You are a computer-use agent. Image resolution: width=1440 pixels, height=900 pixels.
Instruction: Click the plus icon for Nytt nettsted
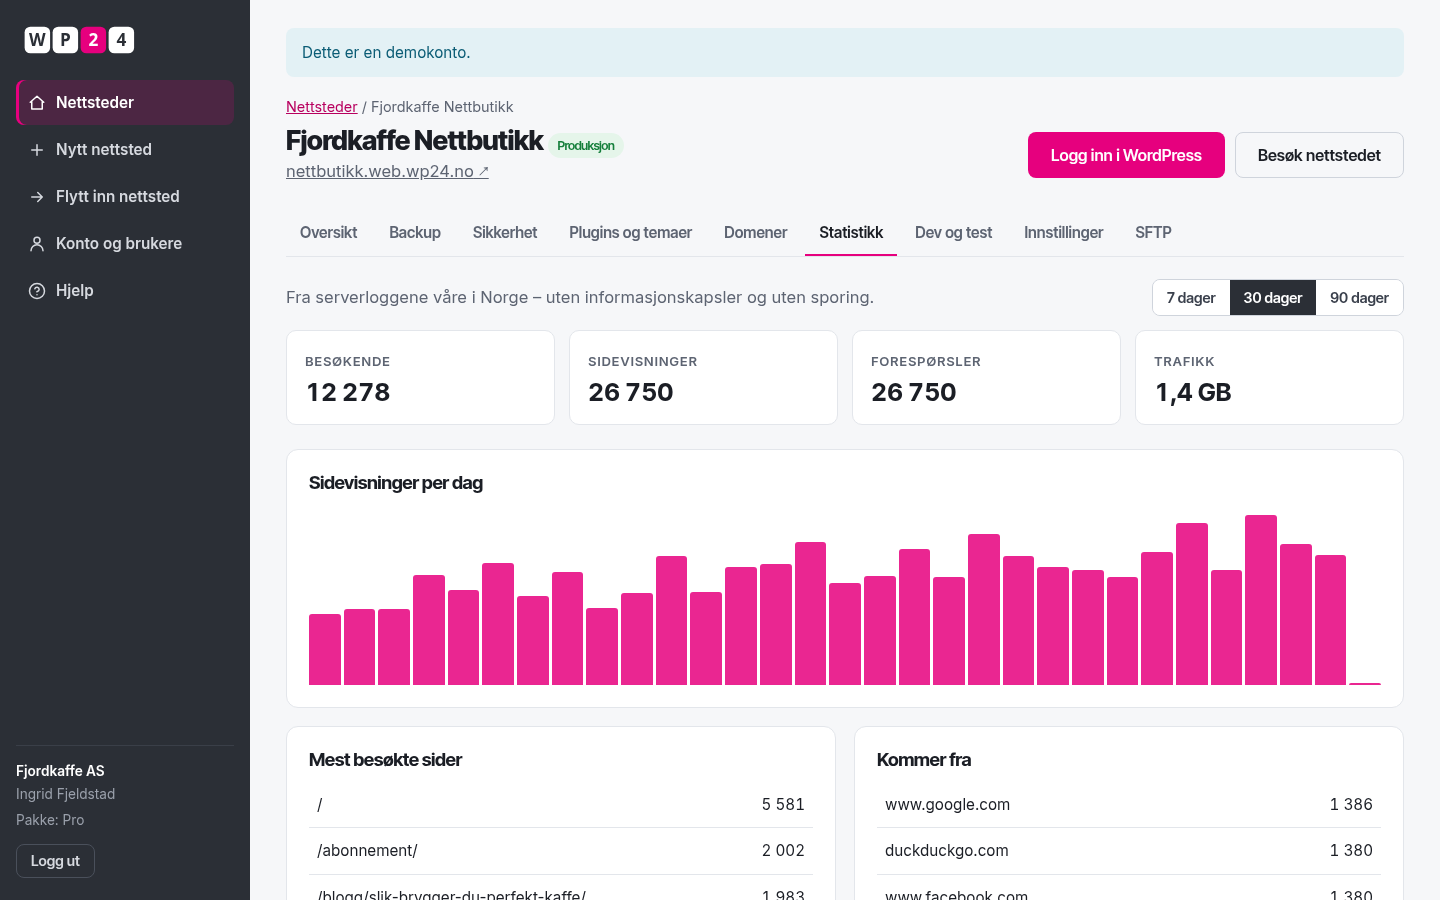pyautogui.click(x=37, y=150)
